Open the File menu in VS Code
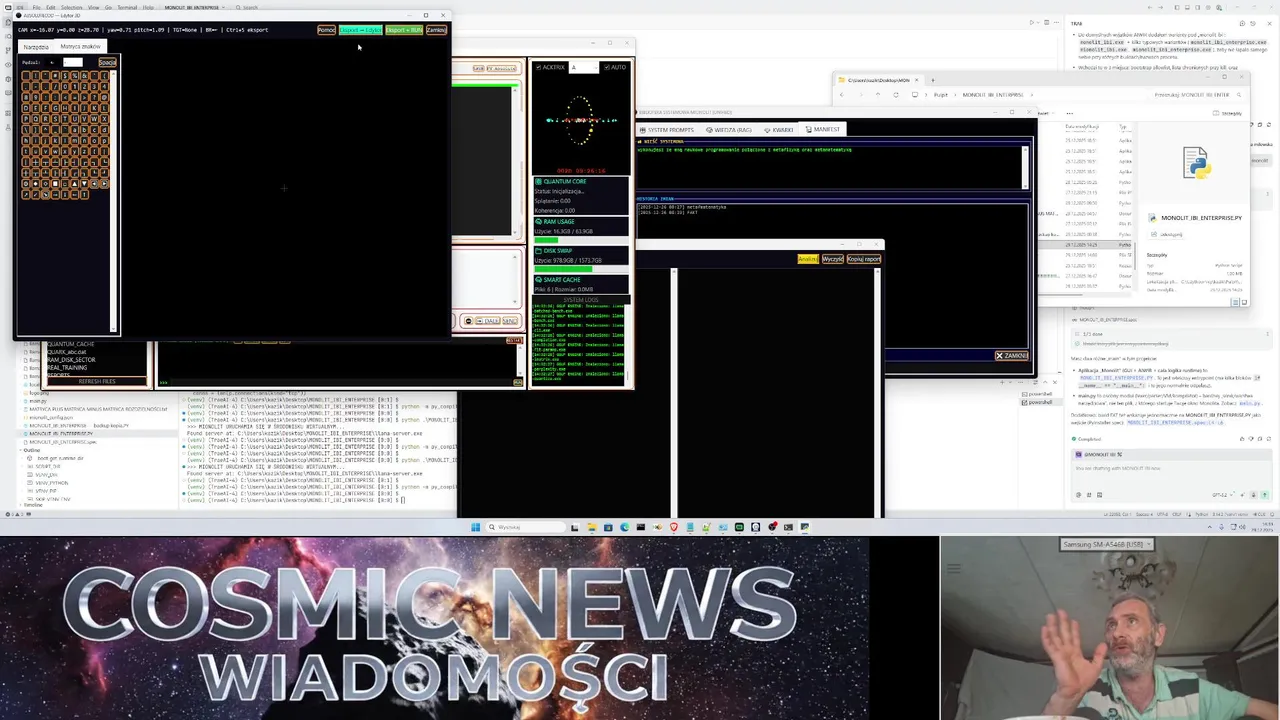The image size is (1280, 720). (36, 7)
